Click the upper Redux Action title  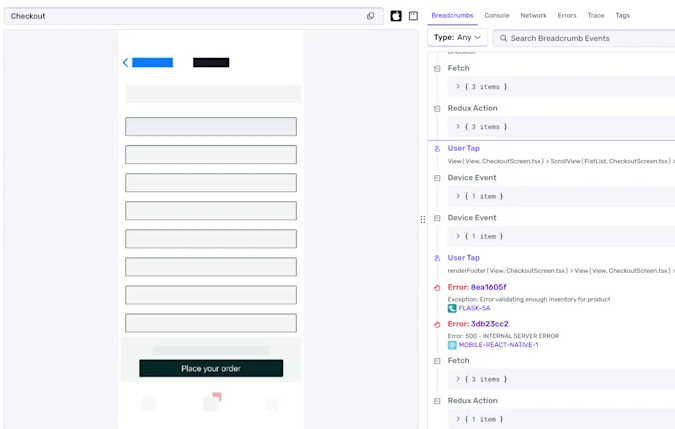click(x=472, y=108)
